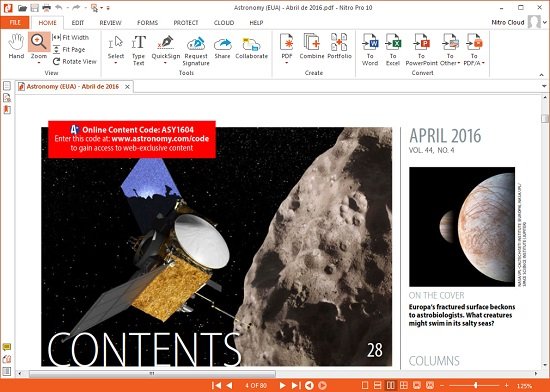The height and width of the screenshot is (392, 550).
Task: Click Fit Page option
Action: tap(69, 49)
